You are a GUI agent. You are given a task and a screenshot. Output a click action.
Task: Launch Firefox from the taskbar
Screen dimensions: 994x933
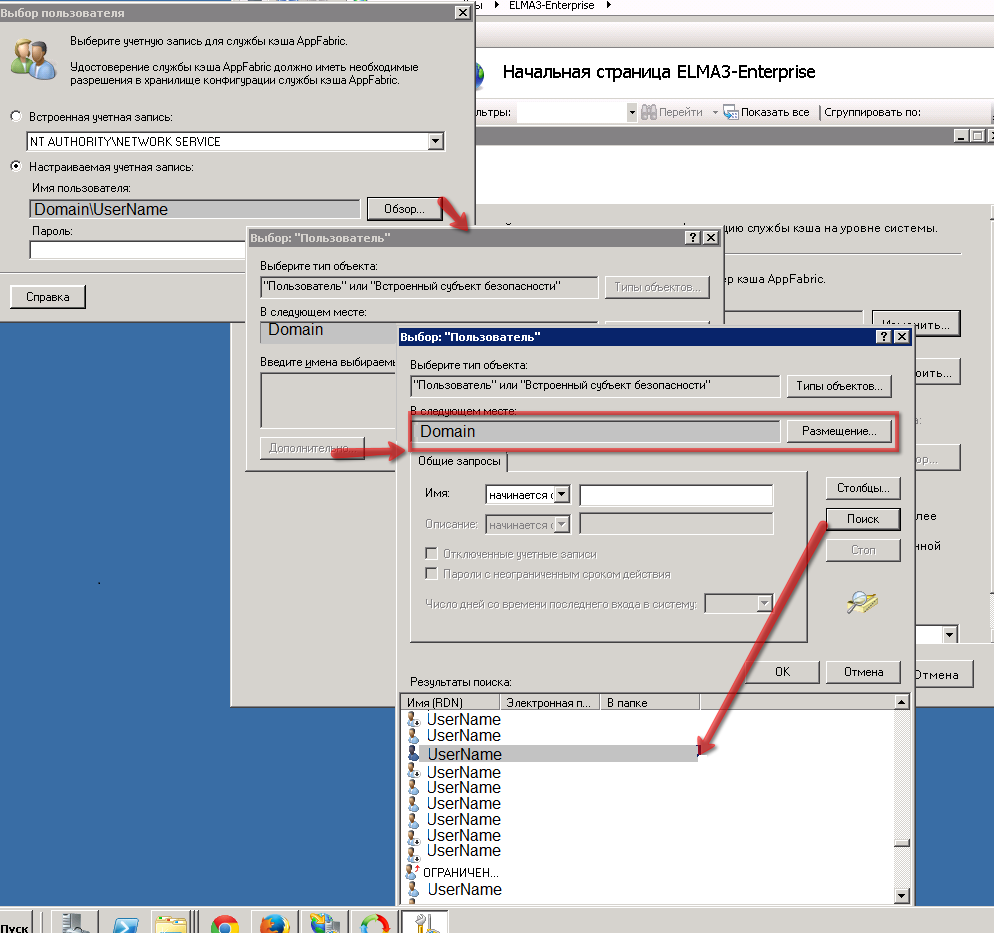(275, 922)
